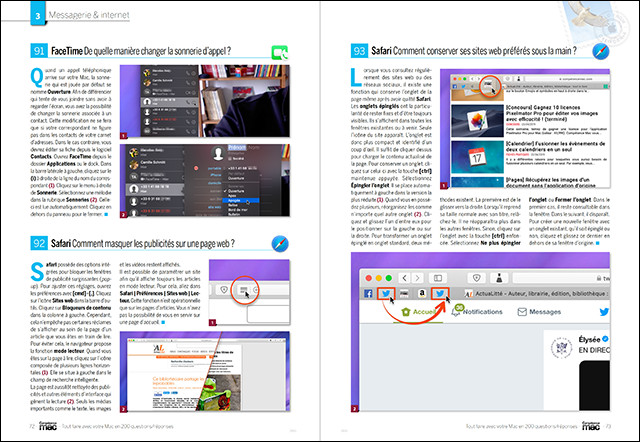Toggle sidebar button in large Safari screenshot

tap(438, 278)
